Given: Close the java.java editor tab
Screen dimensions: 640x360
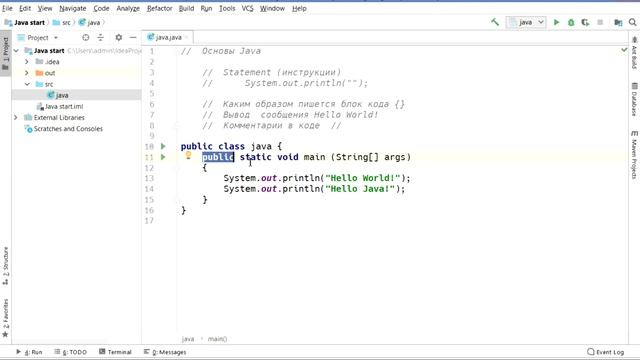Looking at the screenshot, I should (x=187, y=38).
